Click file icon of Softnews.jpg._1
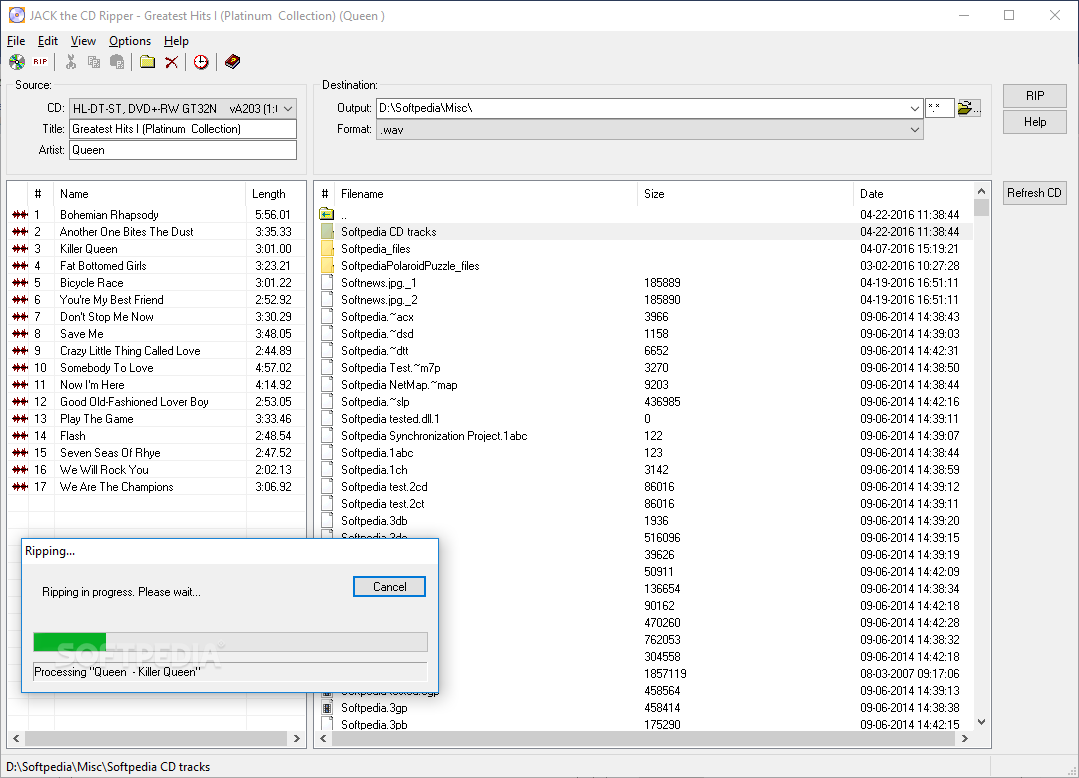Image resolution: width=1079 pixels, height=778 pixels. click(327, 283)
